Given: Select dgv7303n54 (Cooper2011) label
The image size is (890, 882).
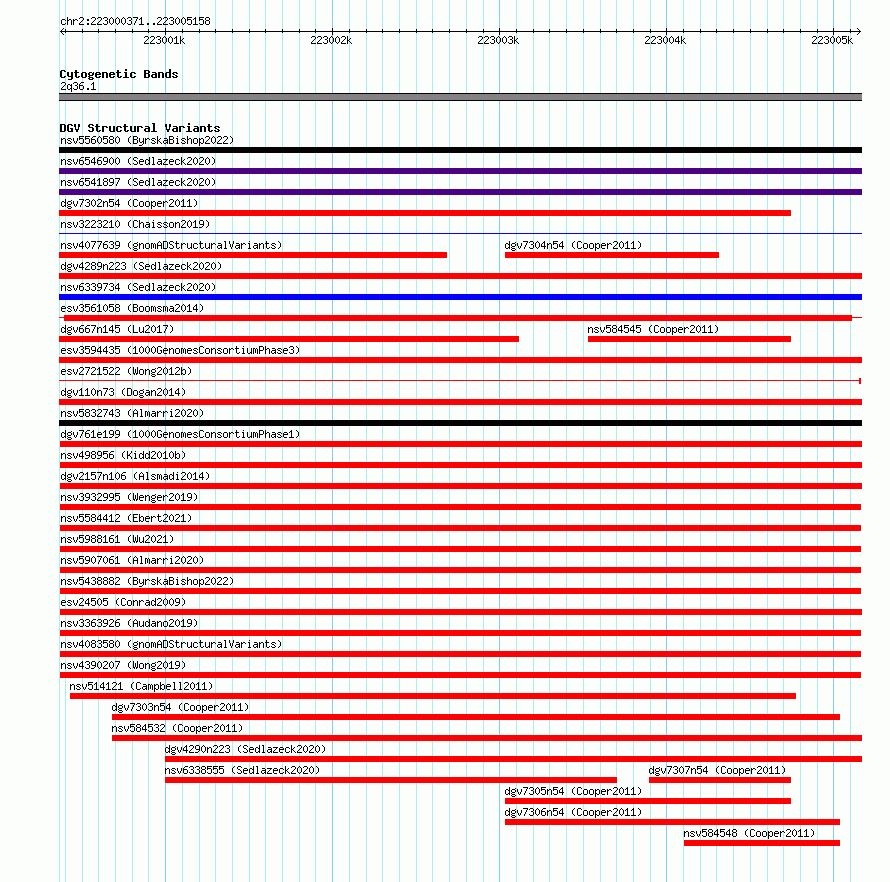Looking at the screenshot, I should click(x=180, y=707).
